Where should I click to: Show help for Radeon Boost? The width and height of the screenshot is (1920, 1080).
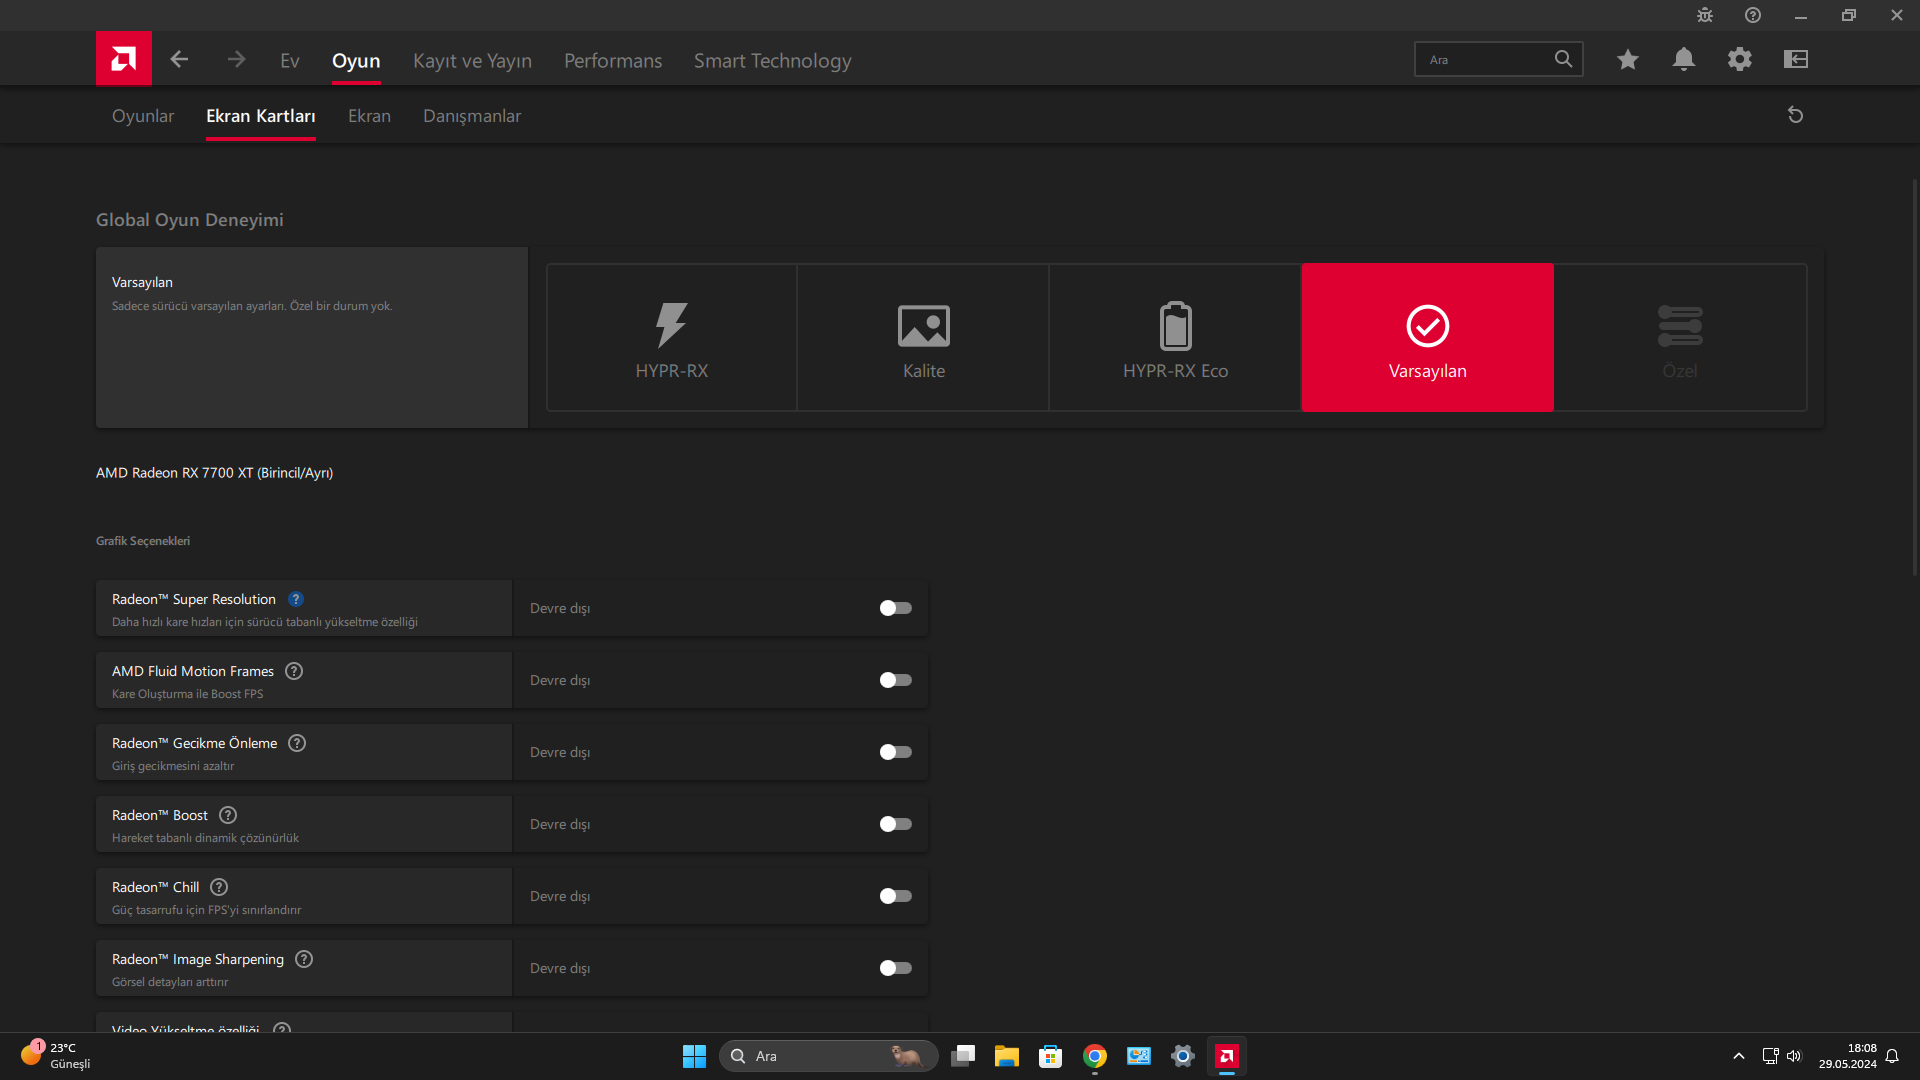[x=228, y=815]
